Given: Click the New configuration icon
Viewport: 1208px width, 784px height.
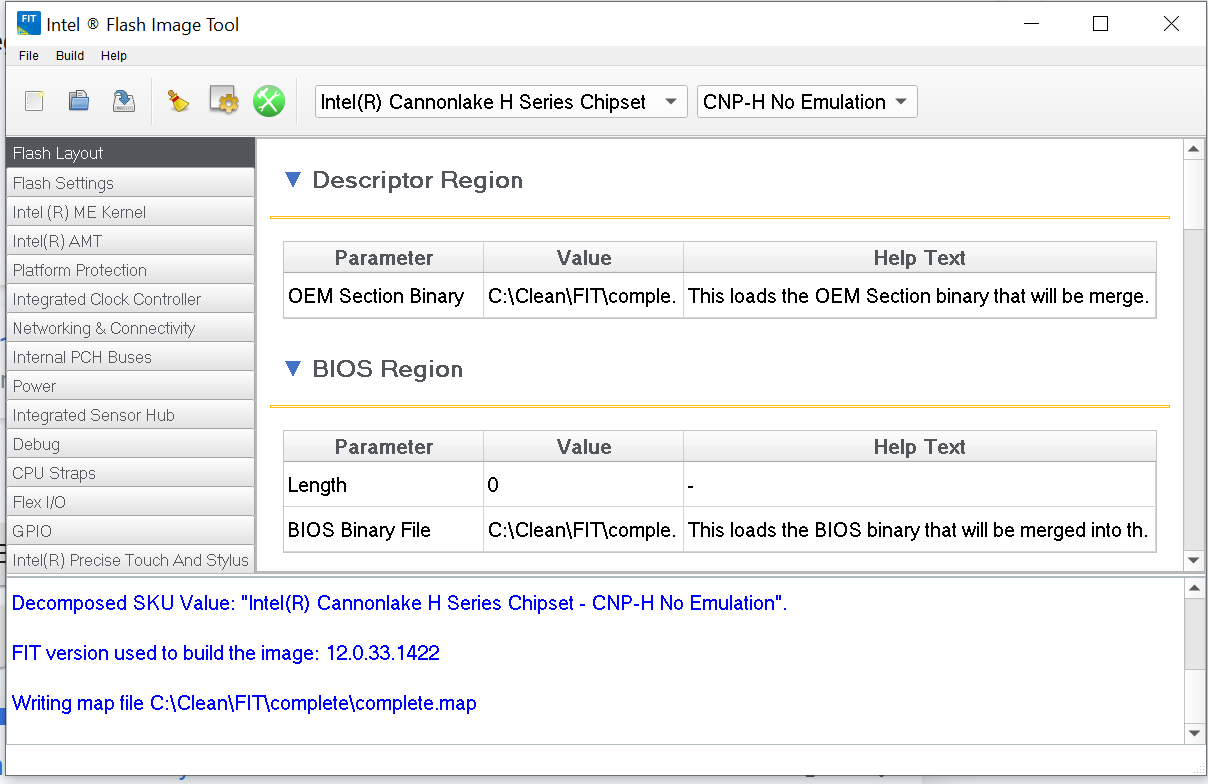Looking at the screenshot, I should (x=35, y=101).
